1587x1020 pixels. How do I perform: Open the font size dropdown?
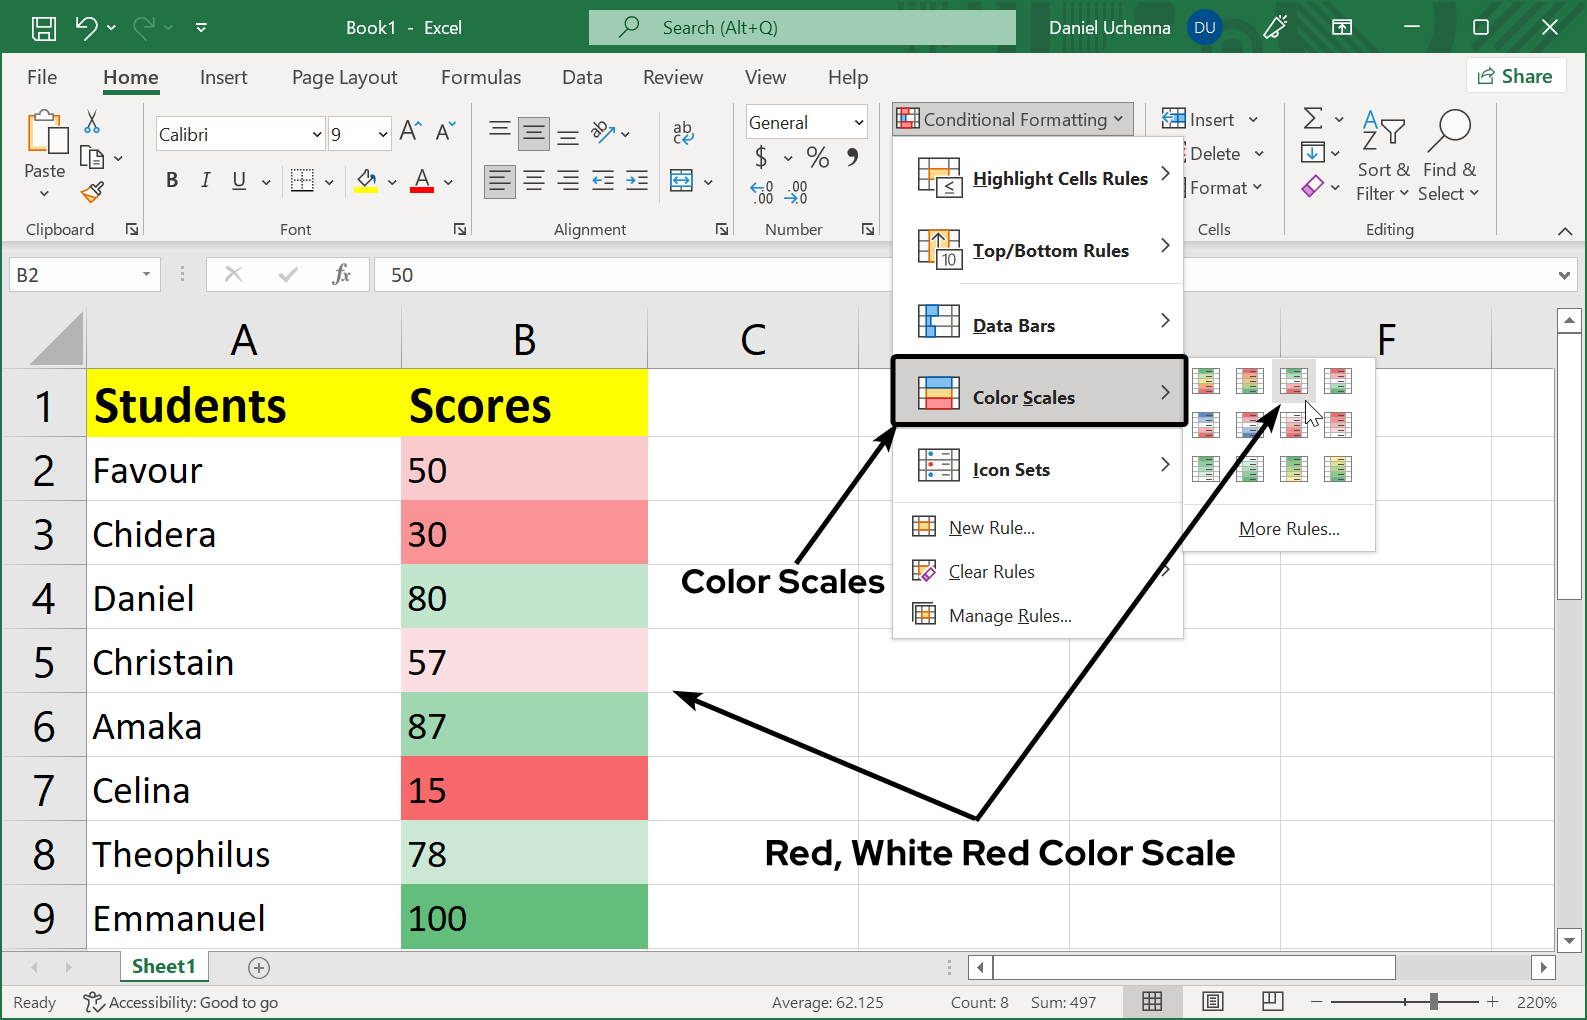click(x=383, y=134)
